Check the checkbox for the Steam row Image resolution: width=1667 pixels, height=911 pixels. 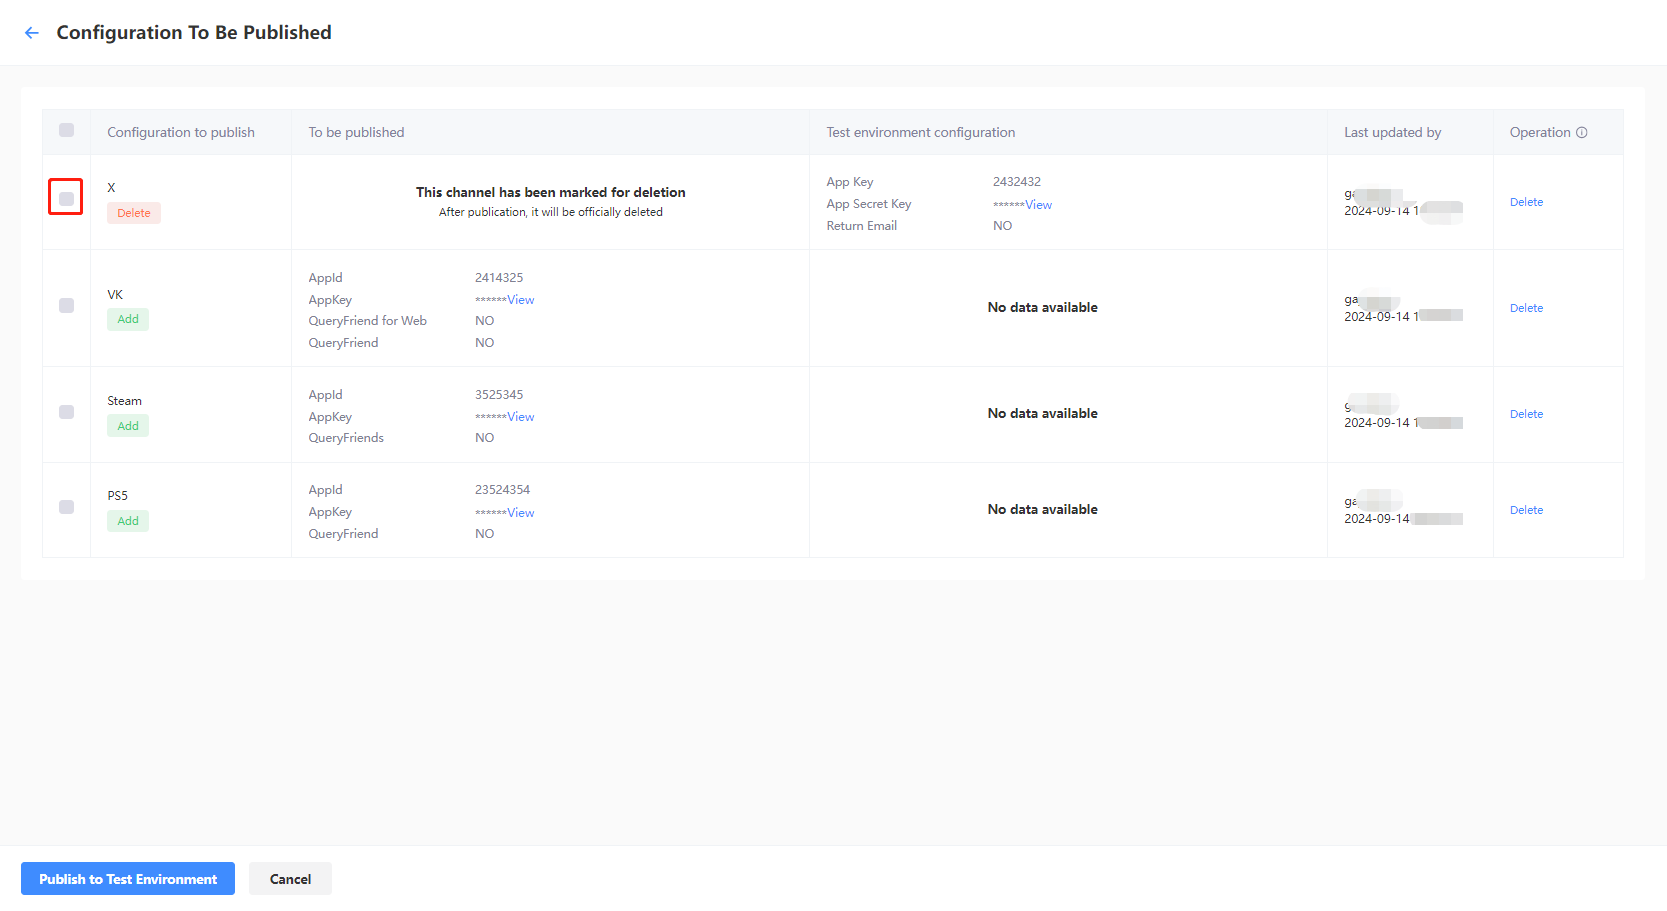click(66, 411)
